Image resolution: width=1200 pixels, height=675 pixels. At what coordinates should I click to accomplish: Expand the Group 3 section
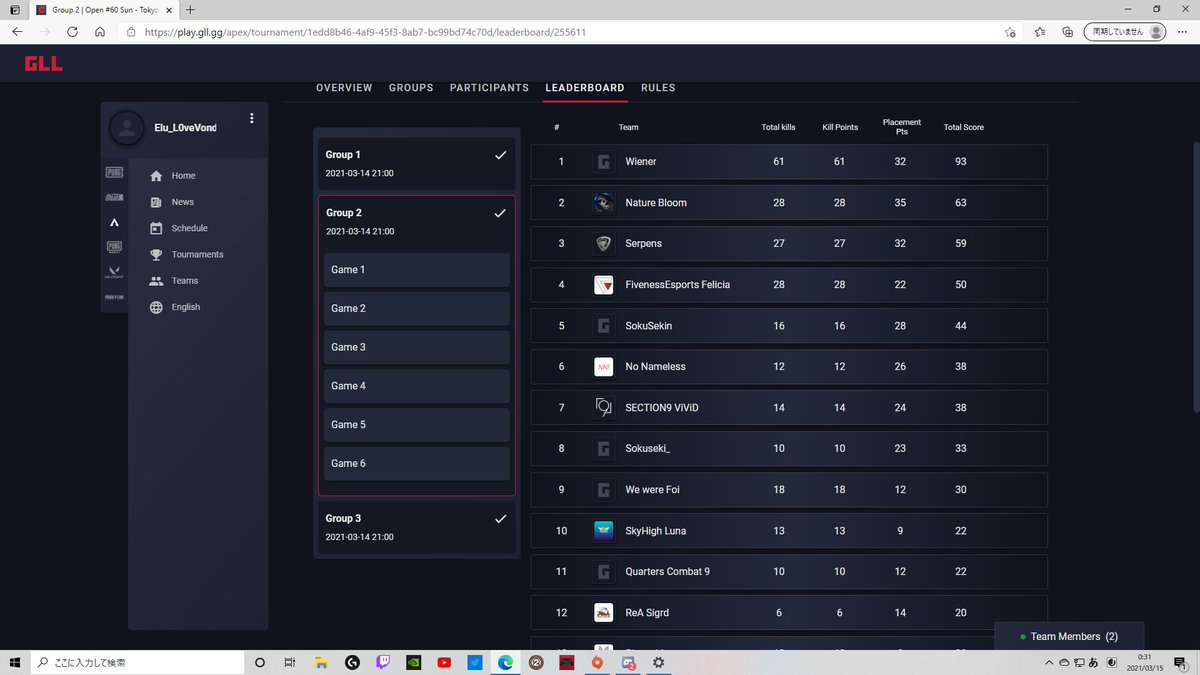[x=416, y=526]
